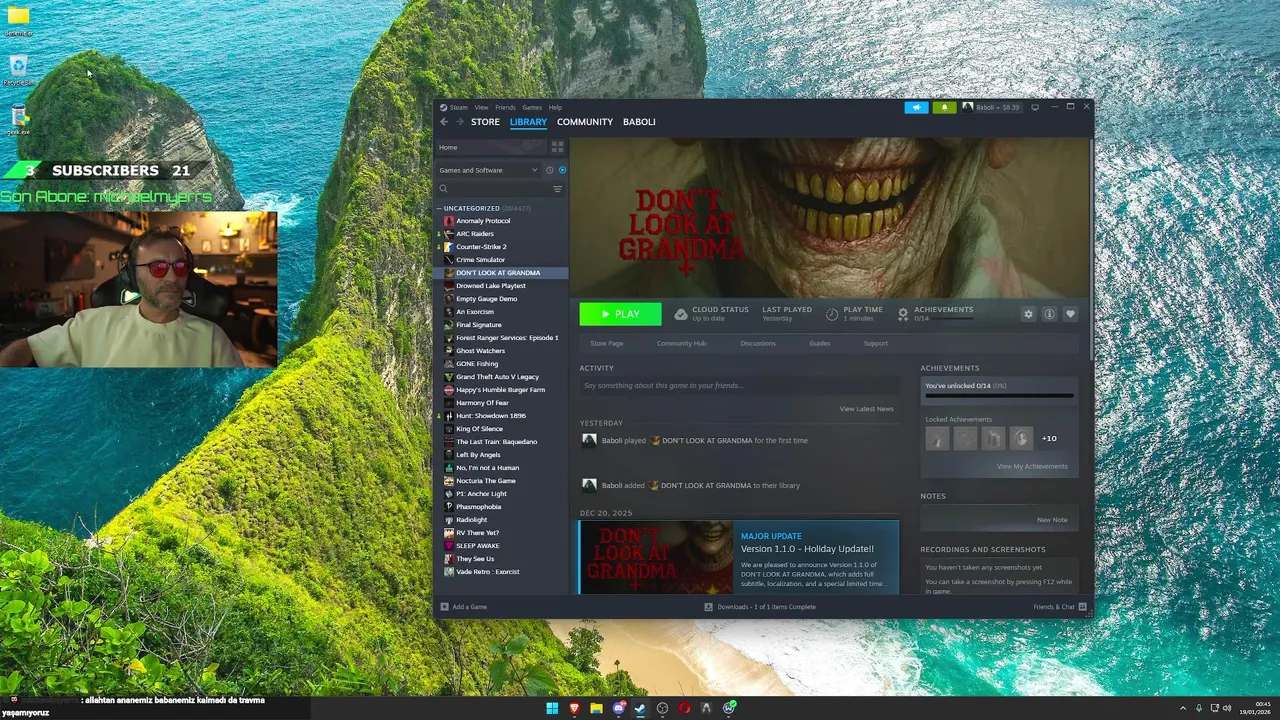Screen dimensions: 1280x720
Task: Click the library Home button
Action: (x=490, y=147)
